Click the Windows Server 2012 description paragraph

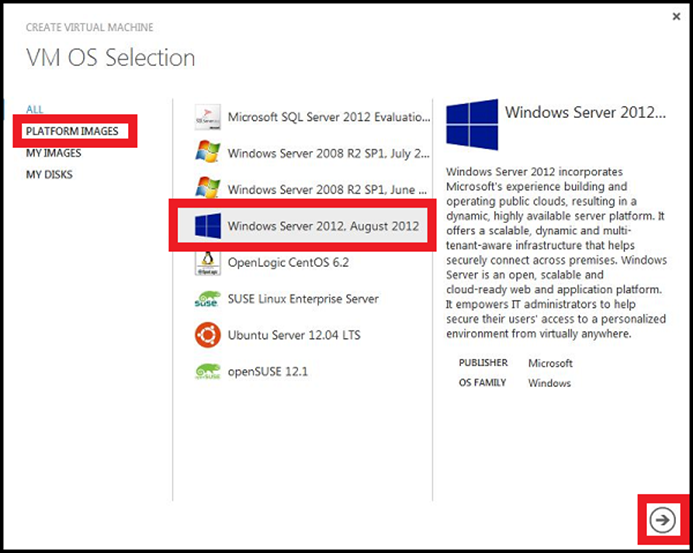(556, 252)
